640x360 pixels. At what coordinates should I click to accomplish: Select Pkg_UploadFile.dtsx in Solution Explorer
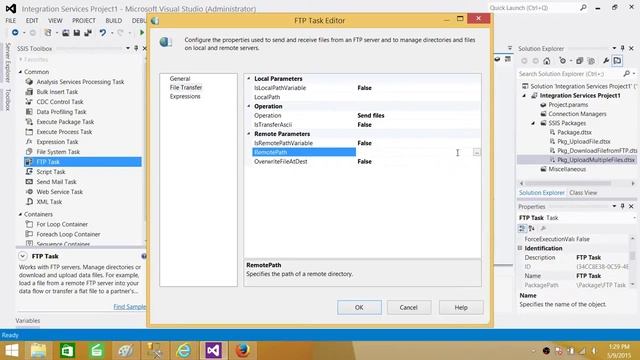tap(584, 142)
